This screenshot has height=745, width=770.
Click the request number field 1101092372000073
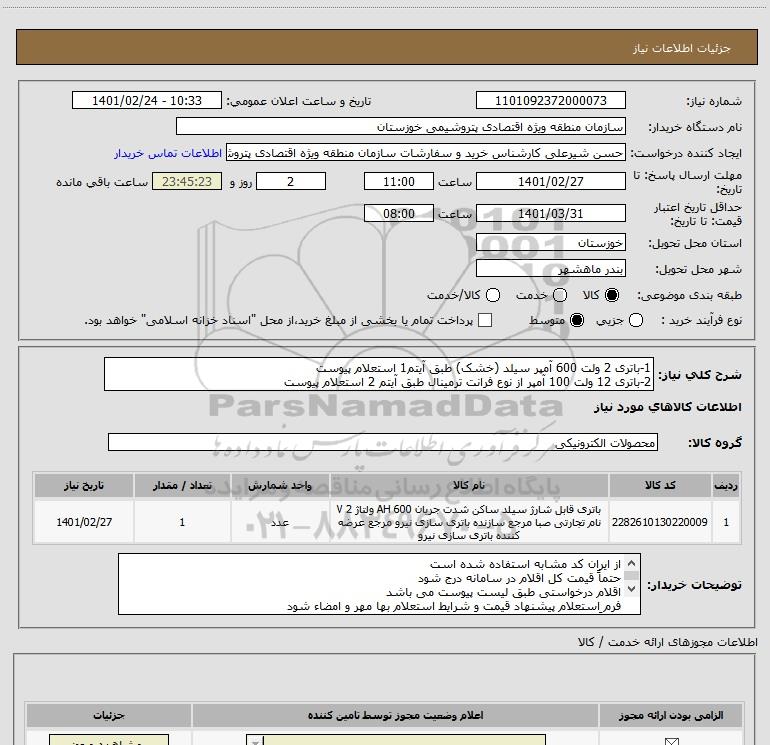(550, 100)
